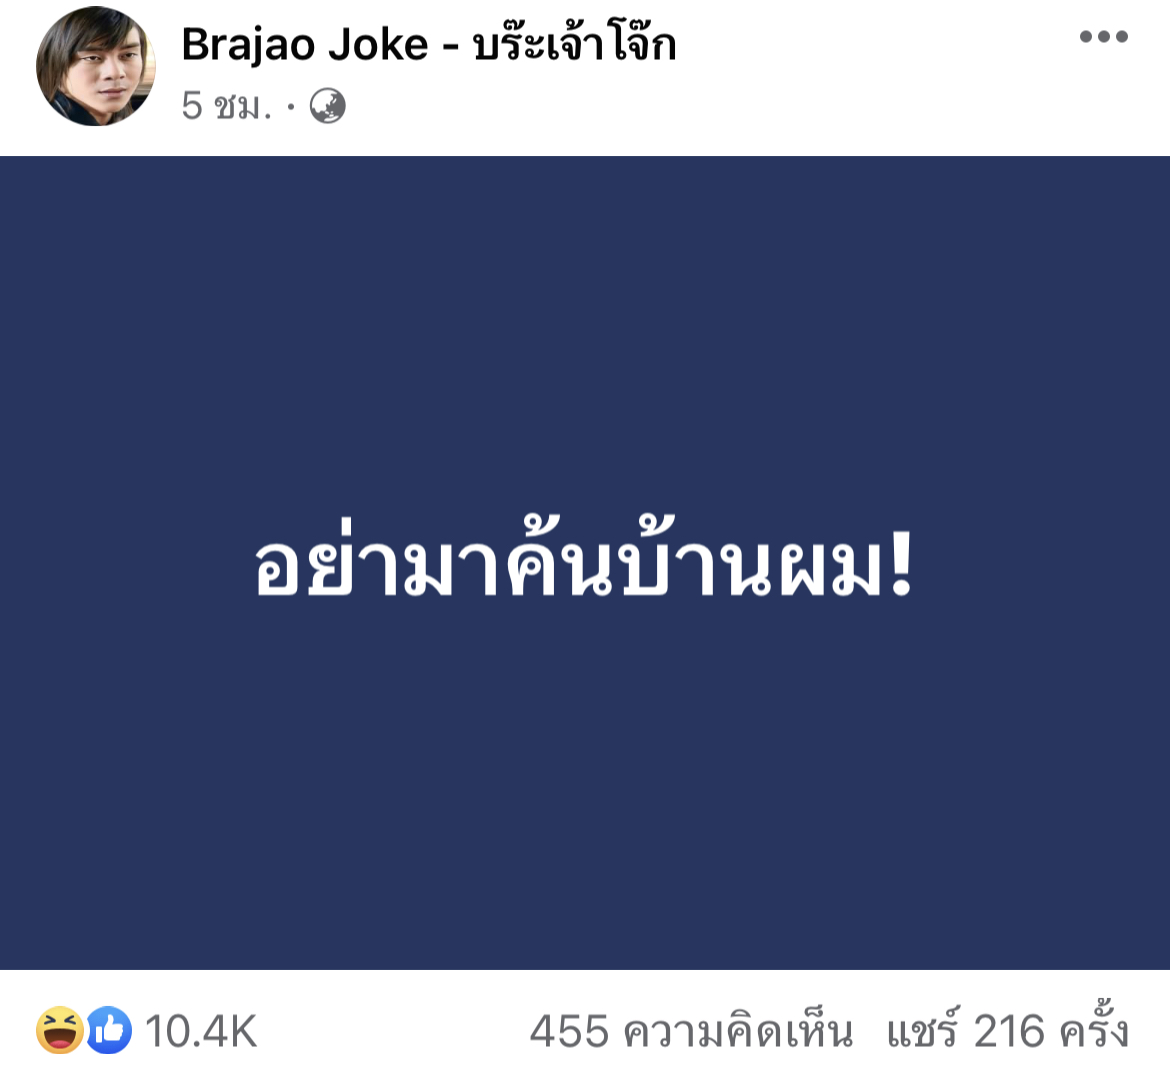Open the แชร์ 216 ครั้ง shares list

pyautogui.click(x=1007, y=1030)
